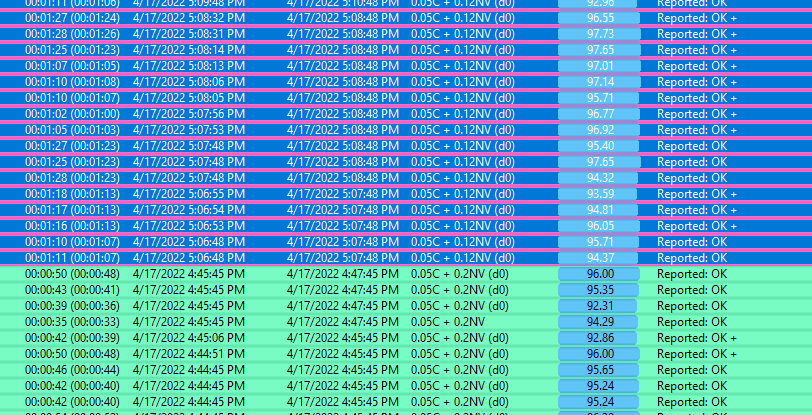The image size is (812, 415).
Task: Select the sent time 4/17/2022 4:45:06 PM
Action: point(188,338)
